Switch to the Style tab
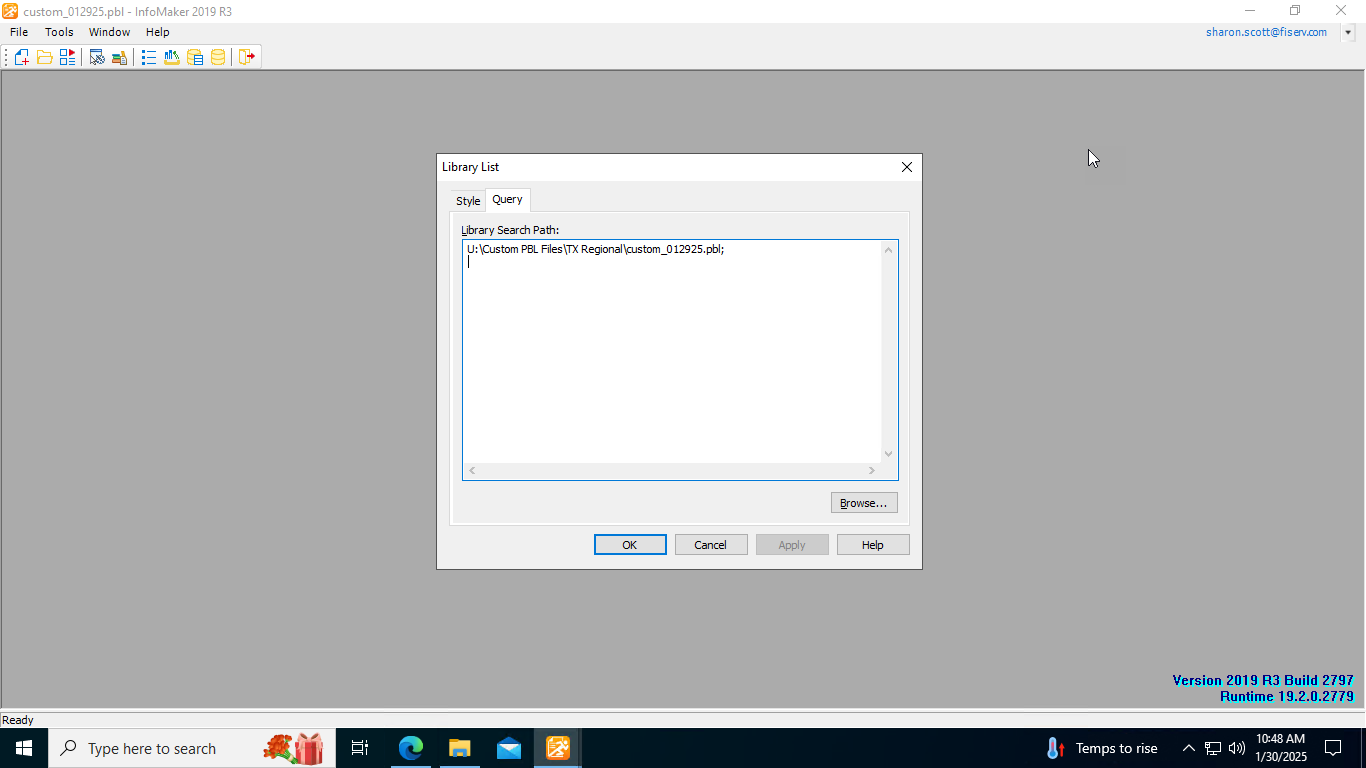The height and width of the screenshot is (768, 1366). pos(468,201)
